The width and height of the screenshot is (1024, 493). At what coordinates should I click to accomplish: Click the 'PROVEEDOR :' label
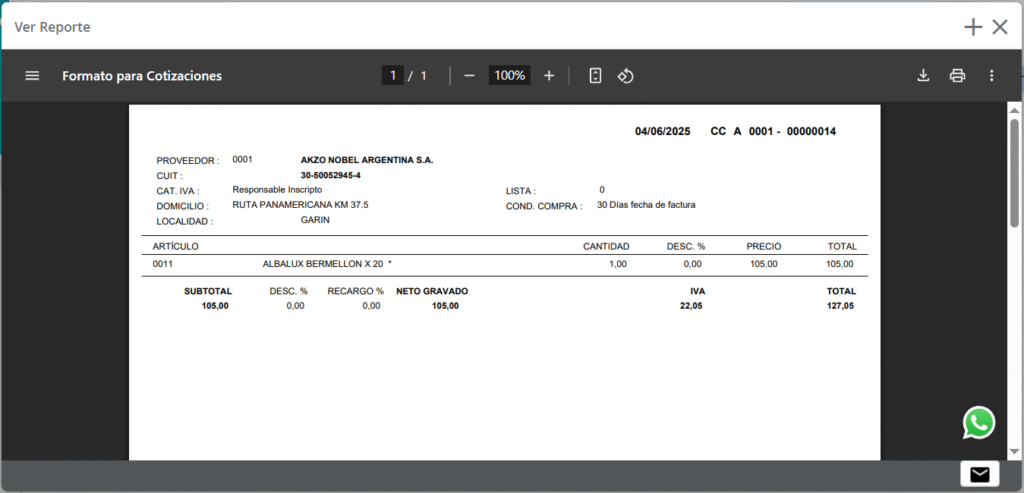[x=188, y=161]
